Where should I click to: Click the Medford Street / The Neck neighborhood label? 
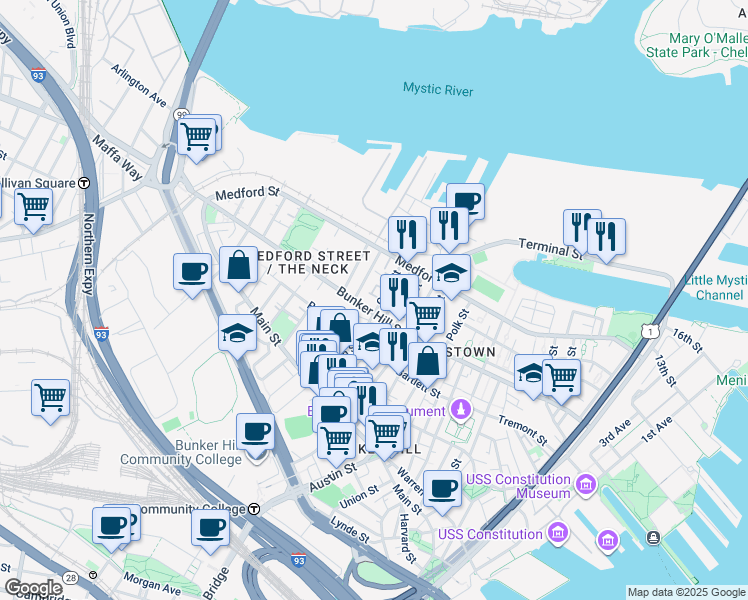click(313, 262)
